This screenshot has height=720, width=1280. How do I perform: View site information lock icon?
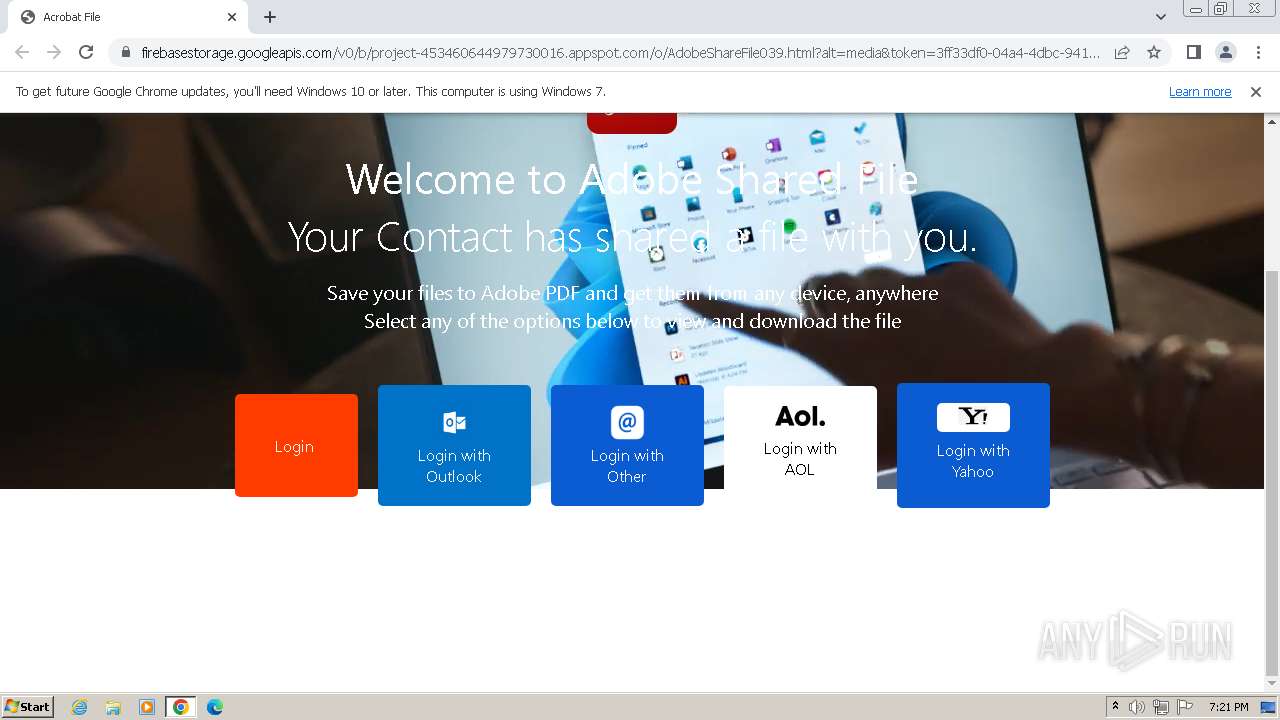[x=125, y=52]
